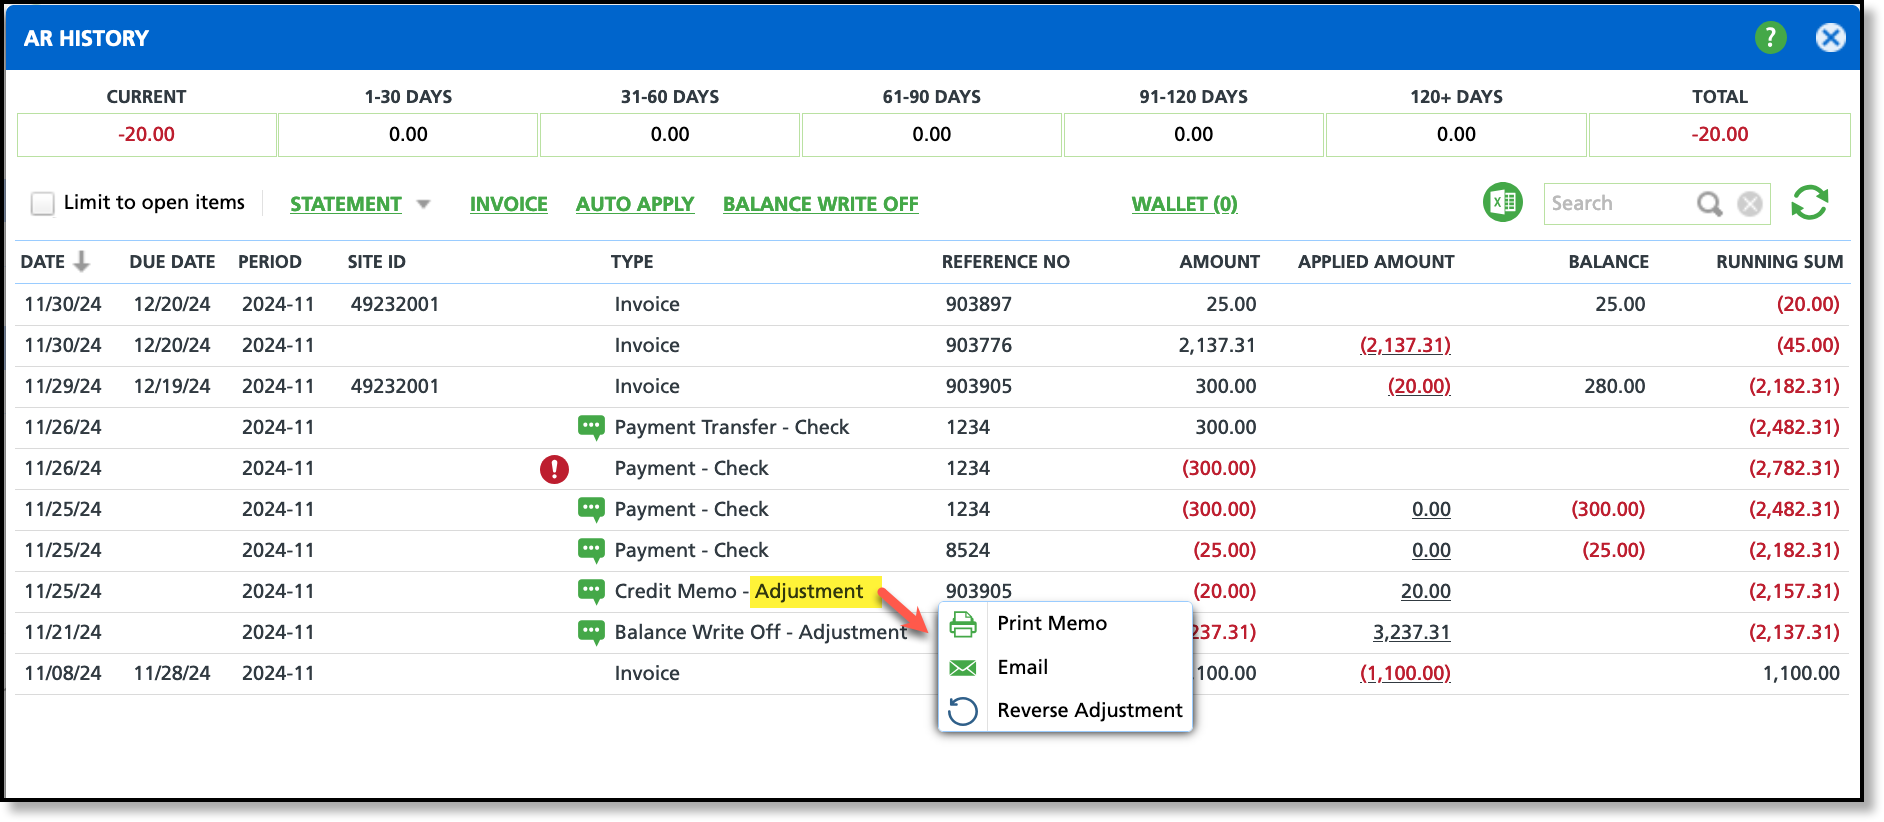
Task: Select the Invoice type text on the 11/08/24 row
Action: click(x=647, y=673)
